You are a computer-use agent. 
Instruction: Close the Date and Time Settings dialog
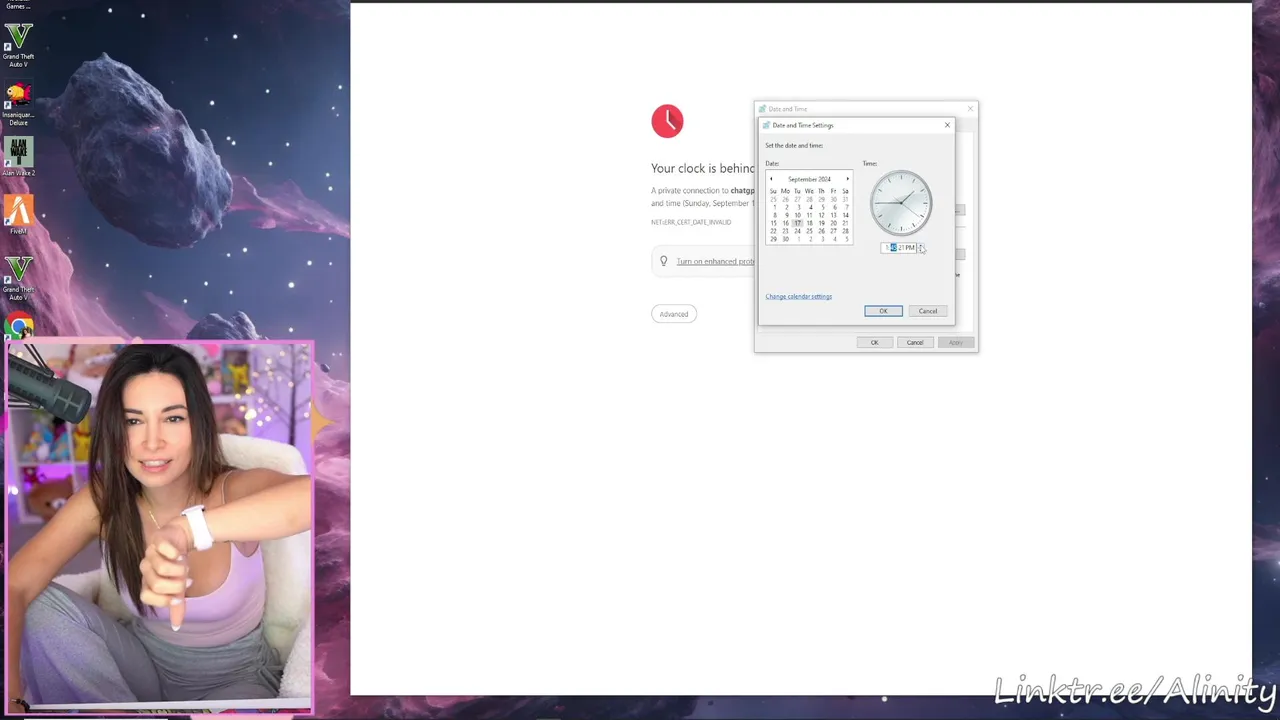tap(947, 125)
